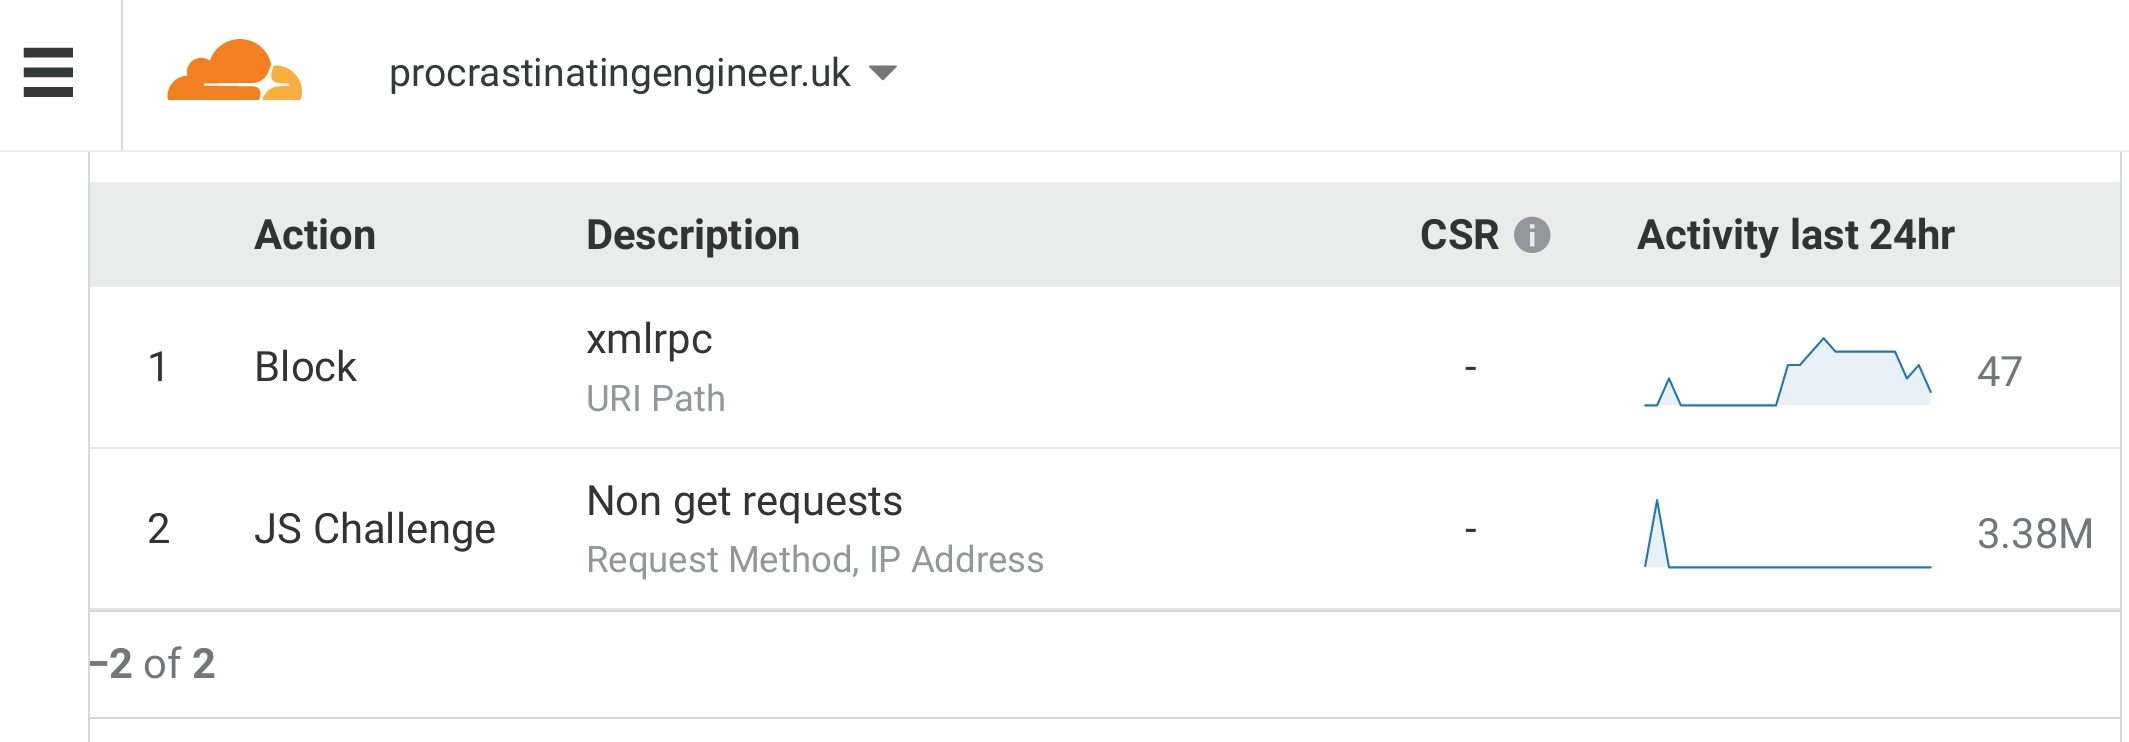Click the JS Challenge action label
The image size is (2129, 742).
[x=374, y=529]
